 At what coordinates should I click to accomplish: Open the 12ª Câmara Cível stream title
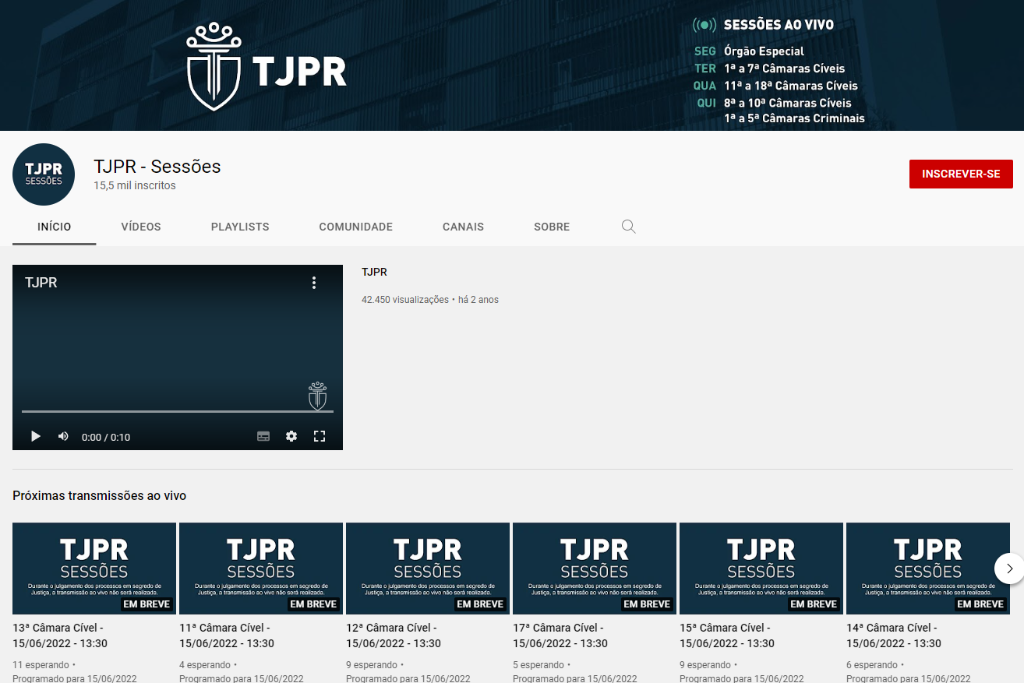pos(393,635)
